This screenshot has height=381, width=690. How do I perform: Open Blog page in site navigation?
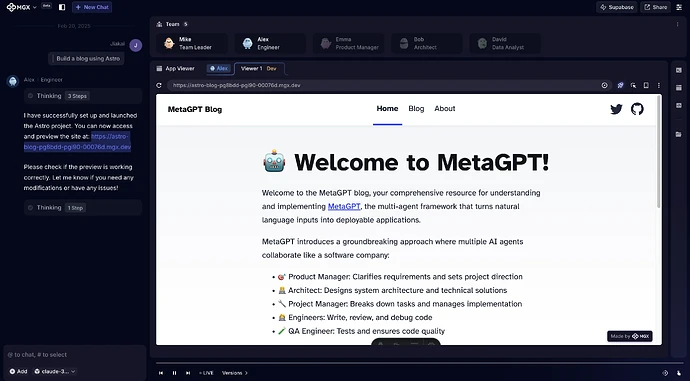pos(416,109)
